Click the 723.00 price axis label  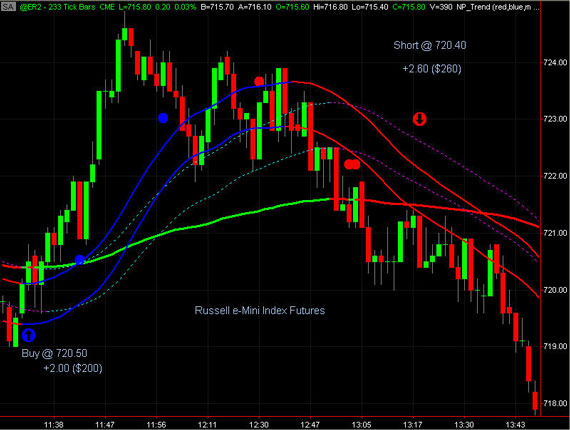coord(555,119)
